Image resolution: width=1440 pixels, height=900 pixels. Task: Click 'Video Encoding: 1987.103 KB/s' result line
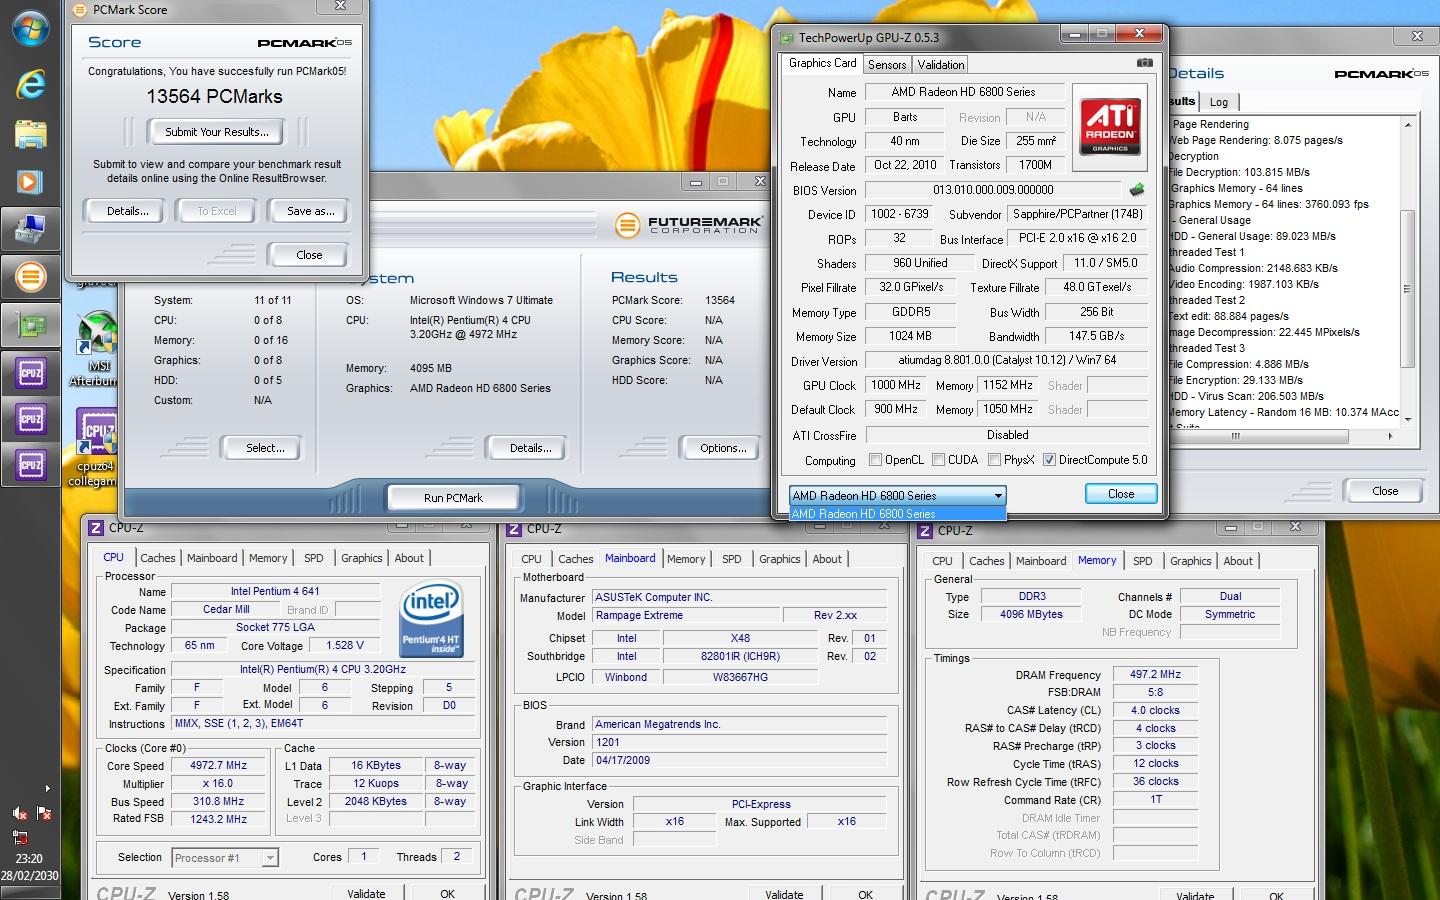coord(1245,284)
